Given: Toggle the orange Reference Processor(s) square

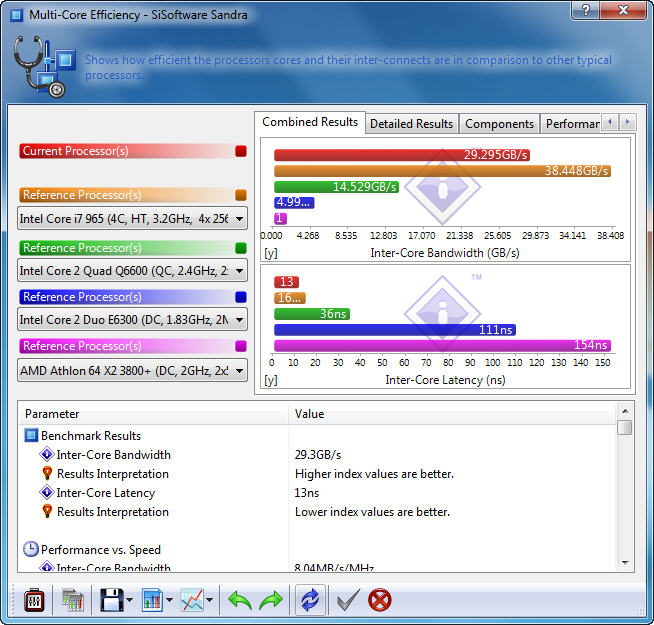Looking at the screenshot, I should [241, 195].
